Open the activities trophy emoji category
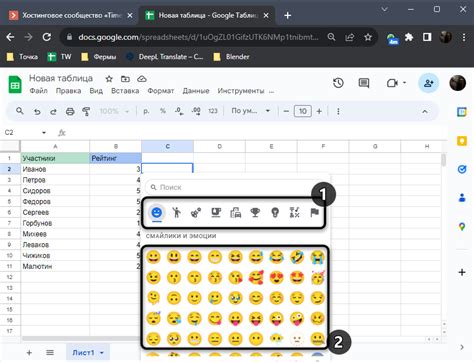 (x=255, y=212)
